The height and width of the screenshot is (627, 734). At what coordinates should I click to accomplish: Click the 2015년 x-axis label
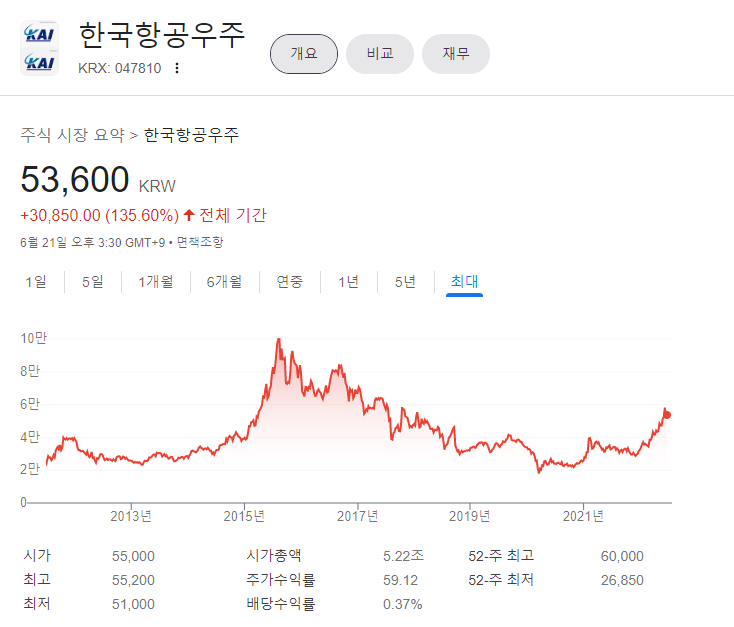point(244,516)
